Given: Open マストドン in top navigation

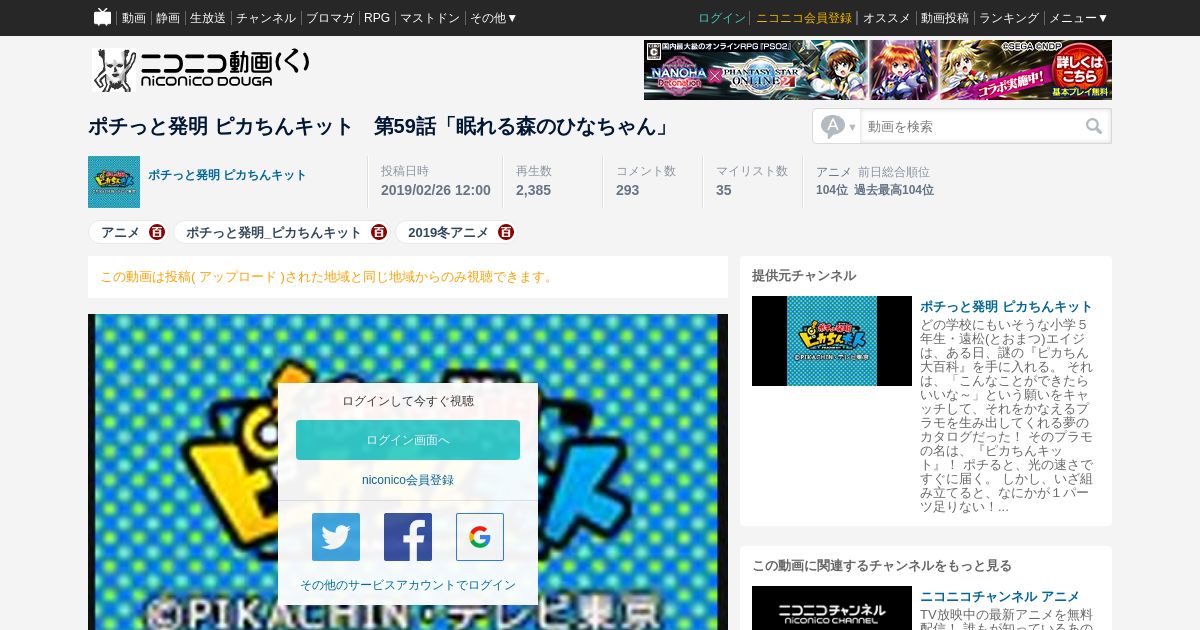Looking at the screenshot, I should pos(430,18).
